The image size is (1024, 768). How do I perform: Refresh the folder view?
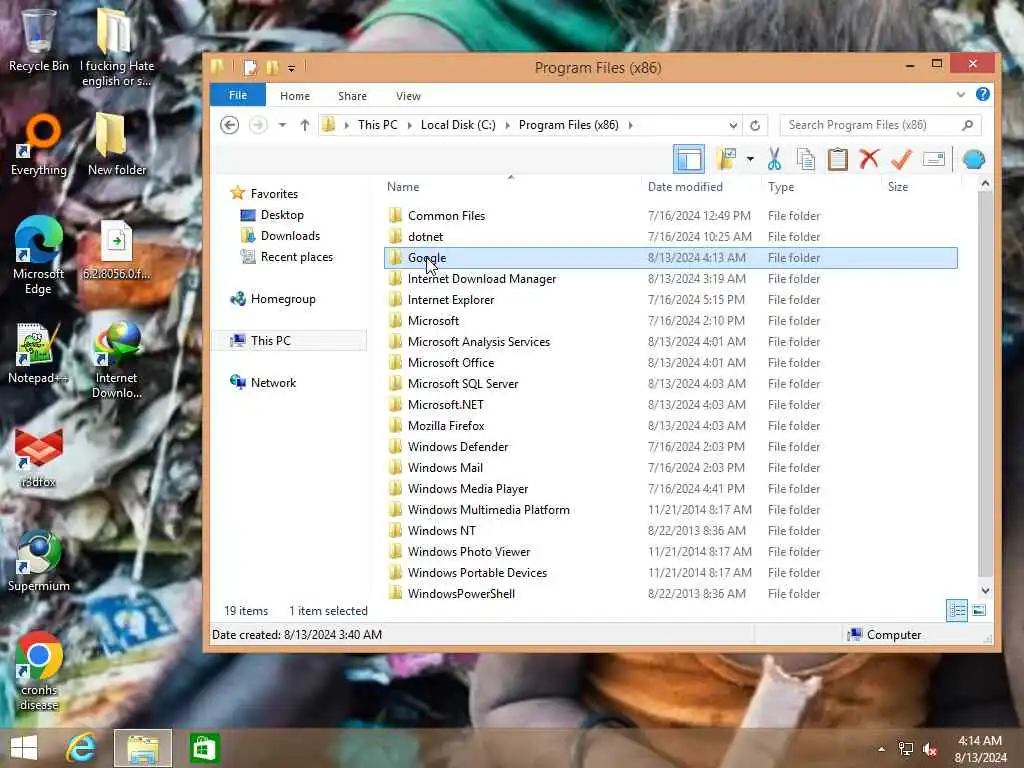coord(755,125)
